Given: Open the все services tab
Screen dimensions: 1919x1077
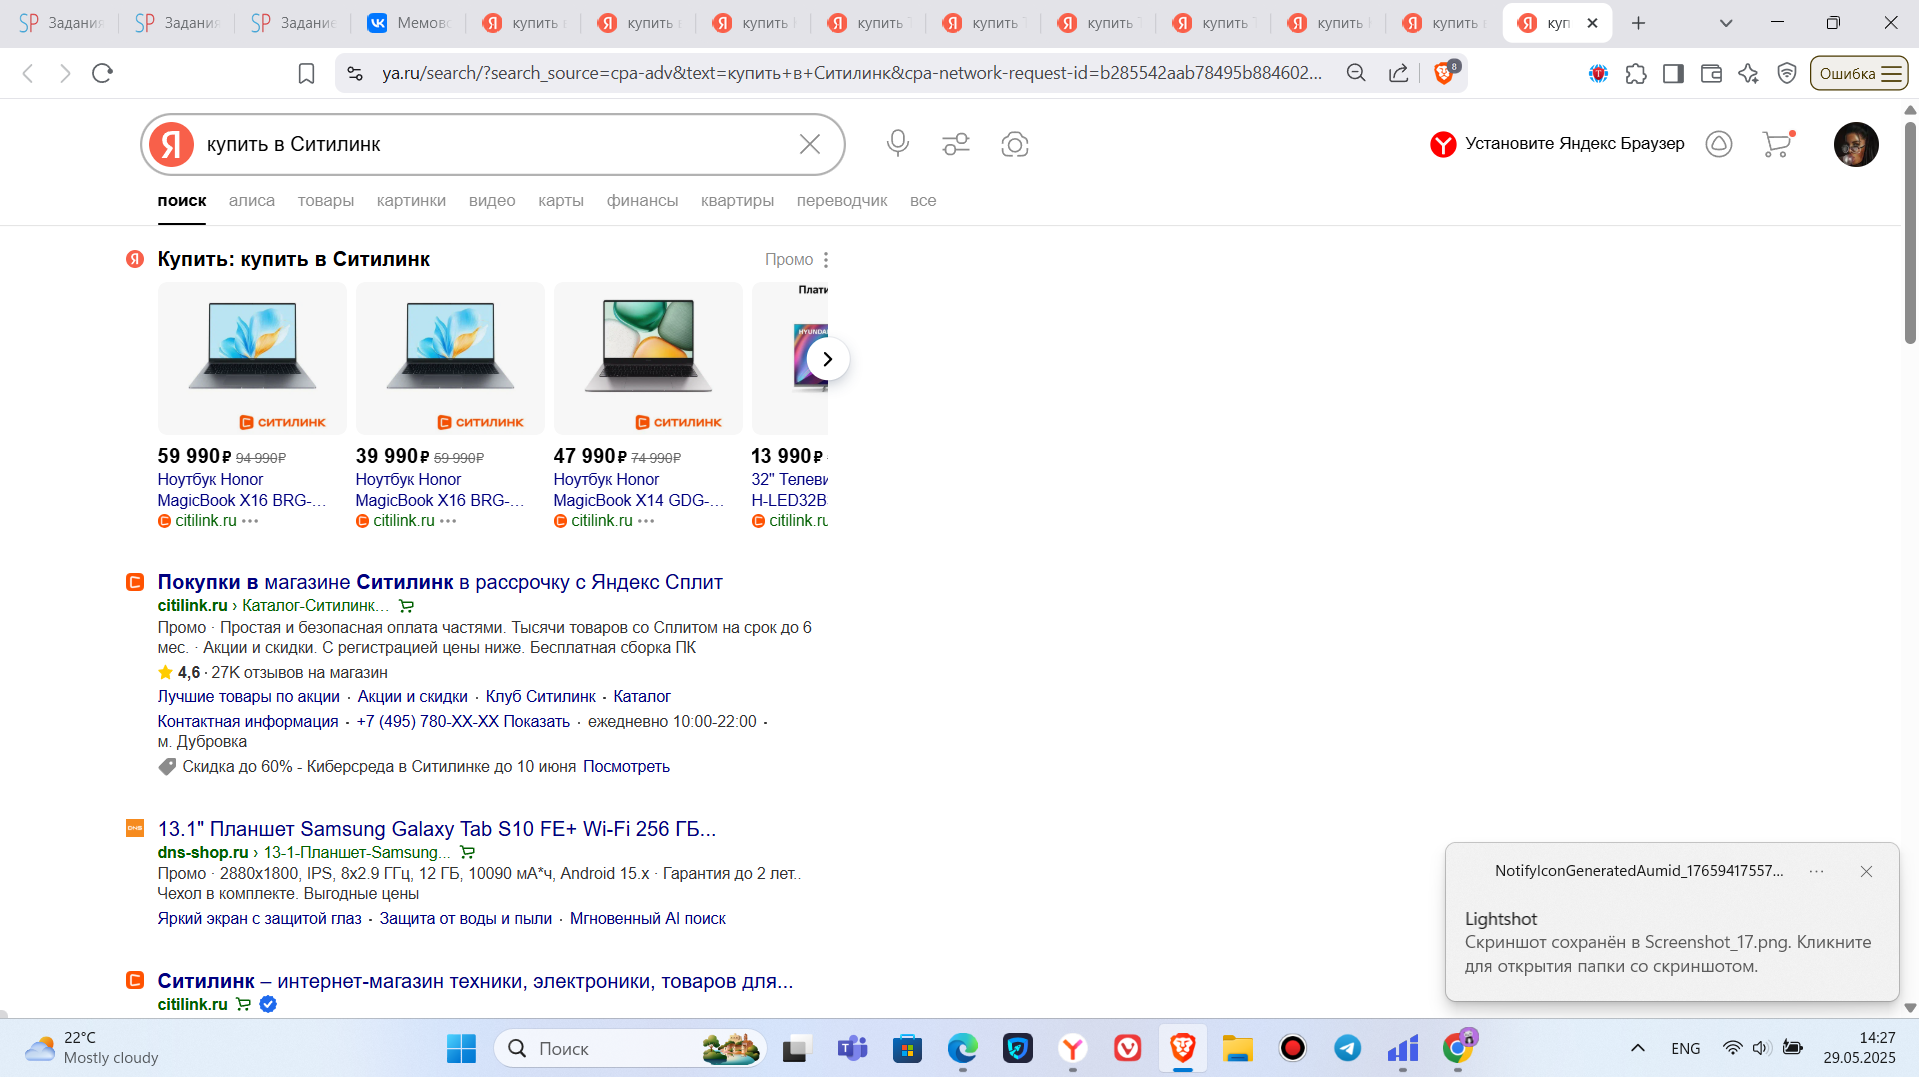Looking at the screenshot, I should click(923, 201).
